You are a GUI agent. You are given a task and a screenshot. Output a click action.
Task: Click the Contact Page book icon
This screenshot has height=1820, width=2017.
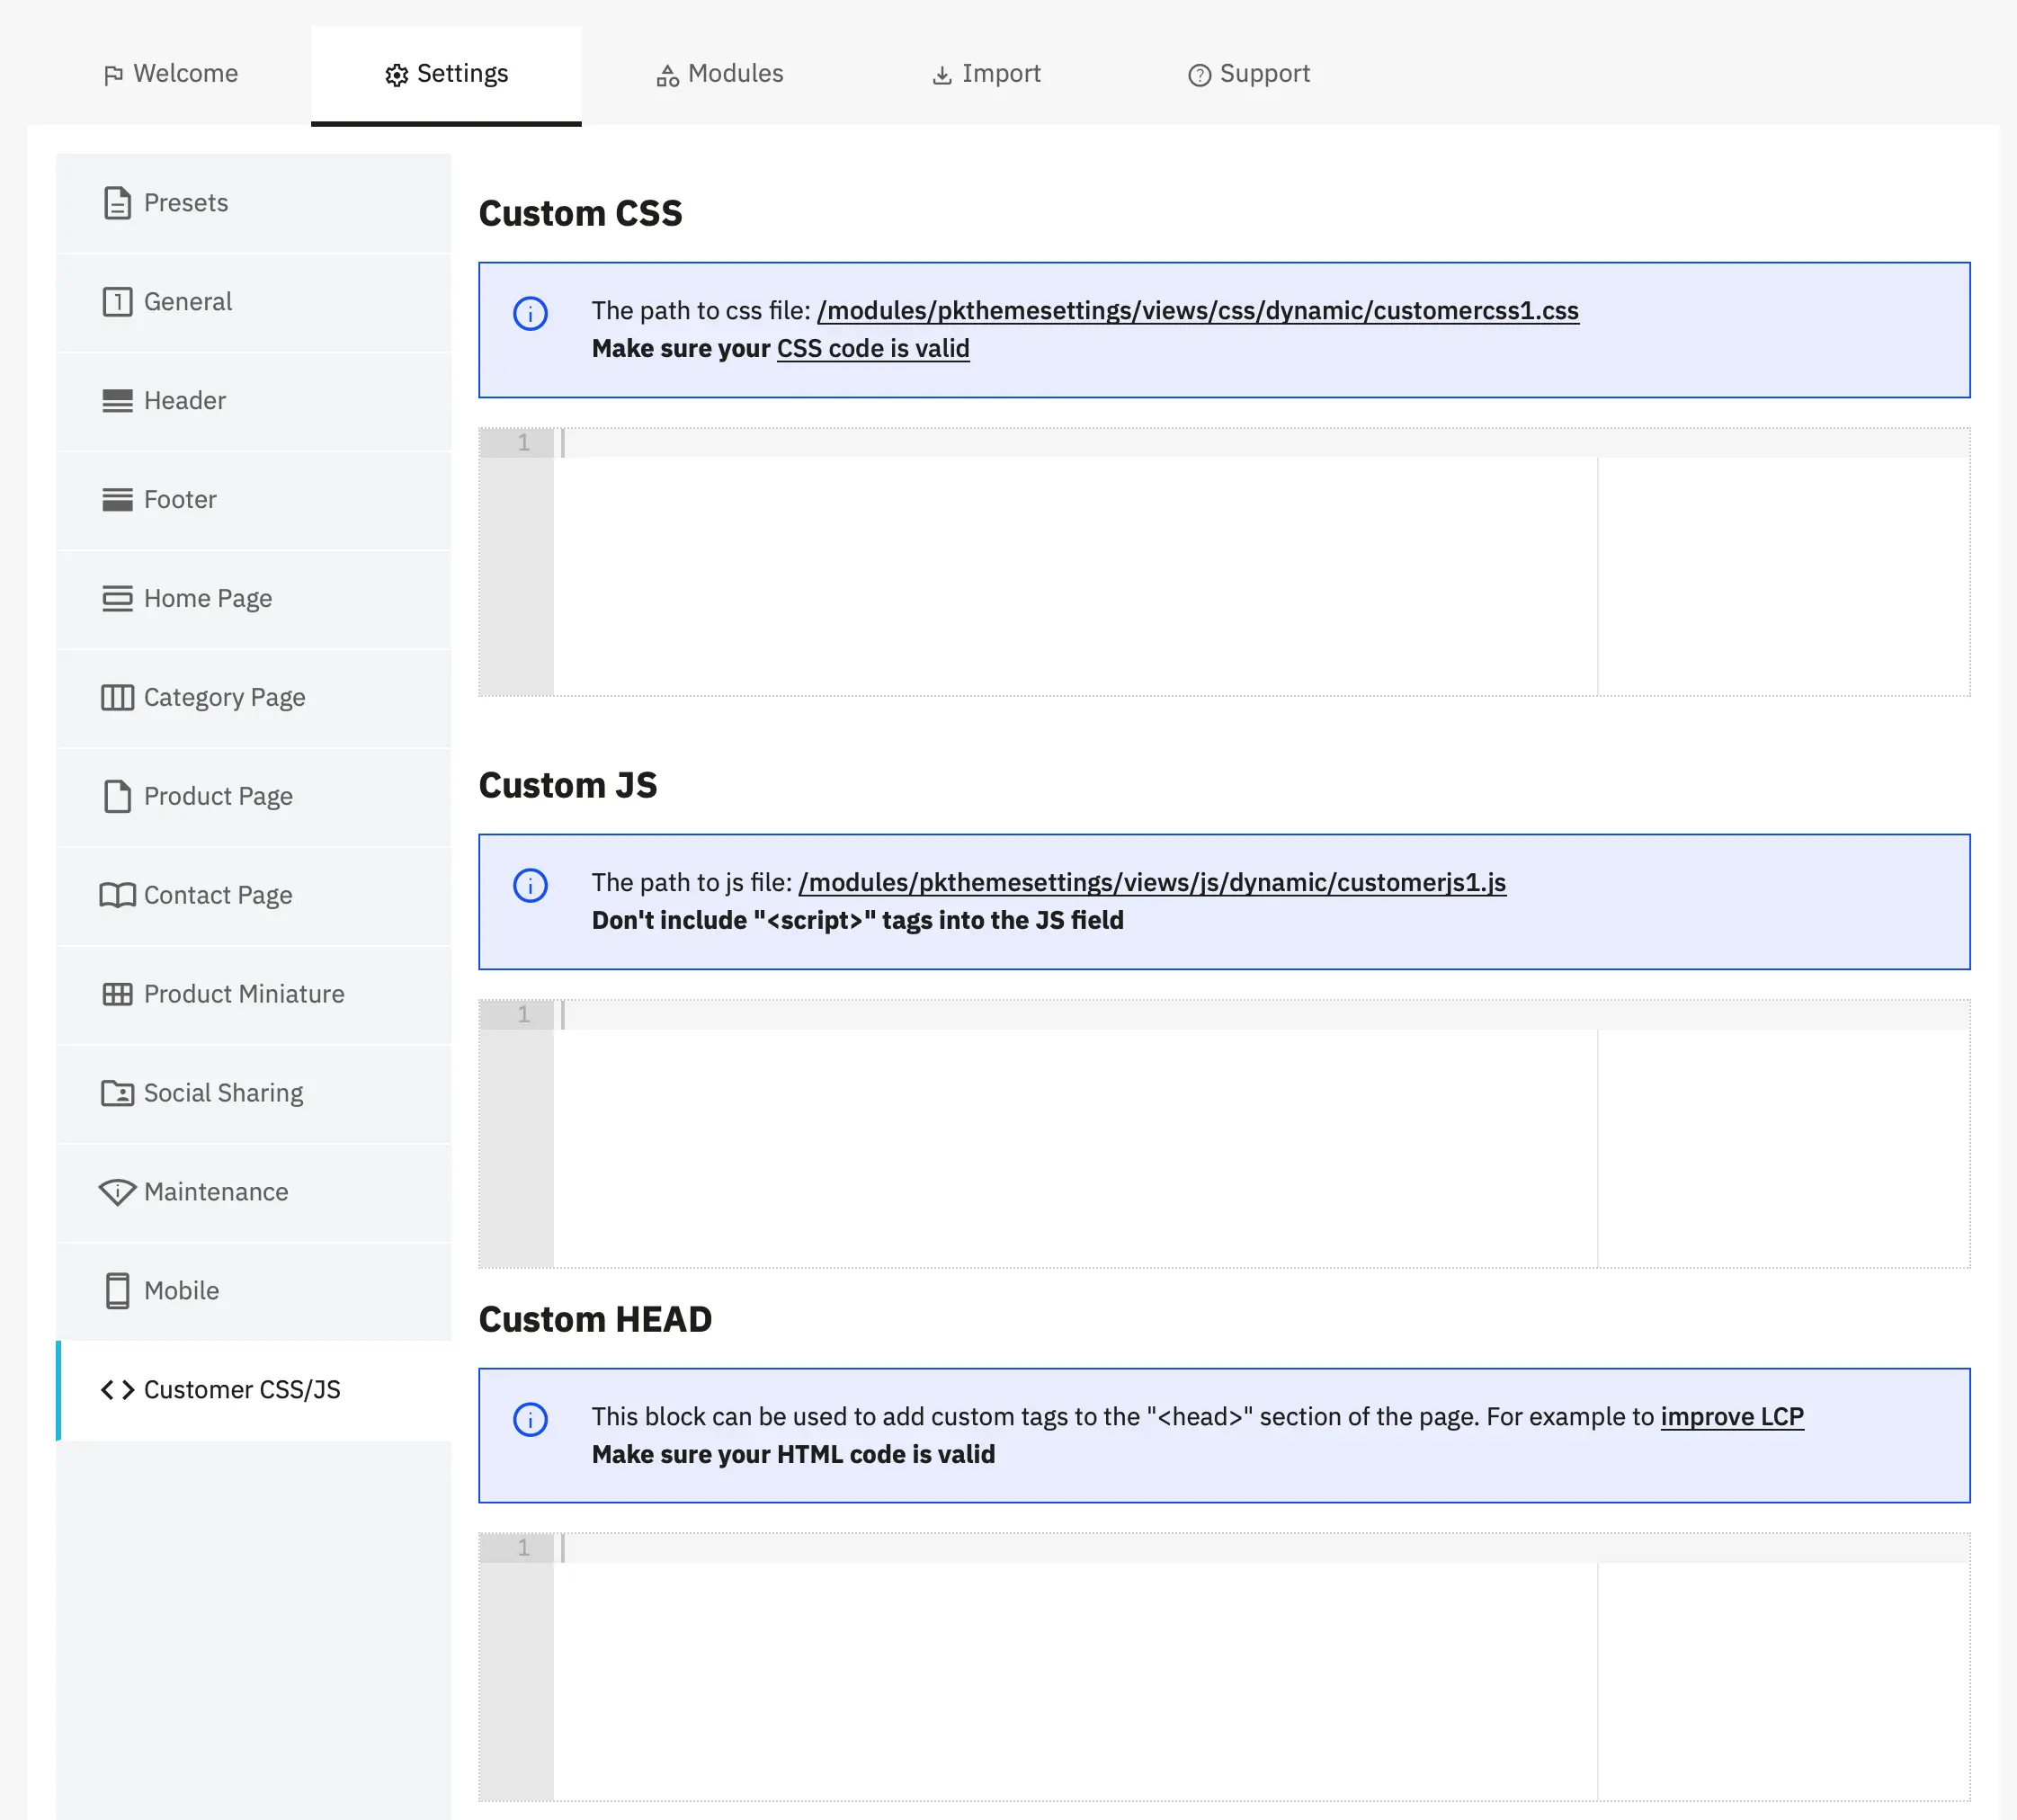118,895
